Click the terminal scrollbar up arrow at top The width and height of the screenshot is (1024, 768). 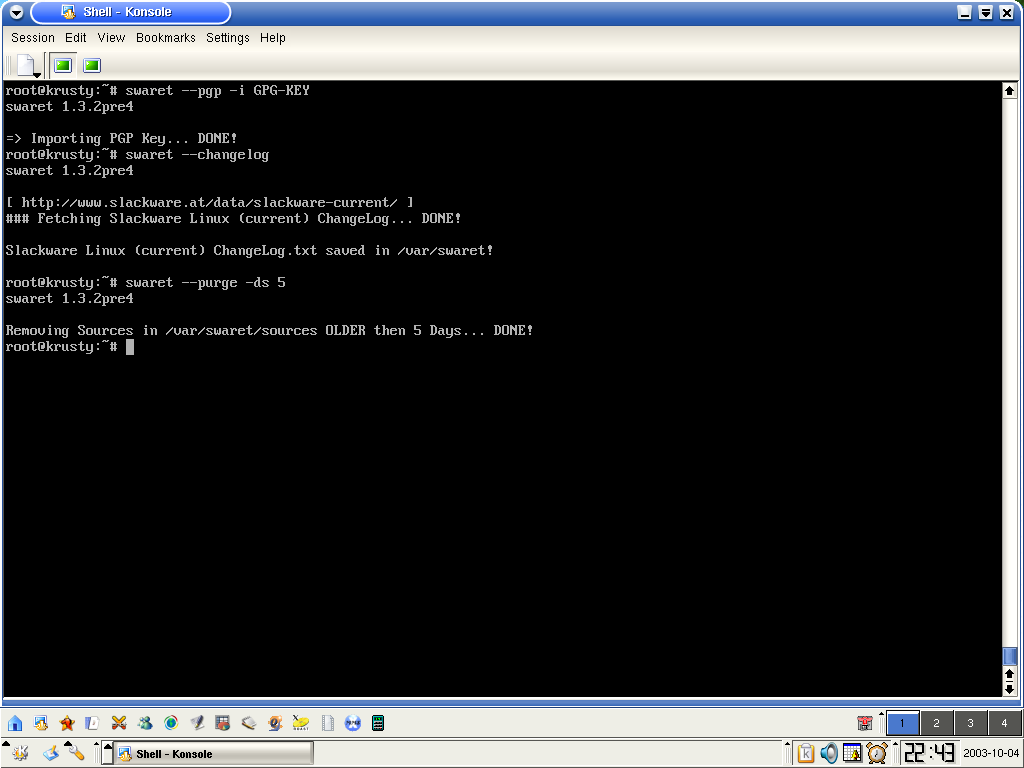click(x=1010, y=91)
